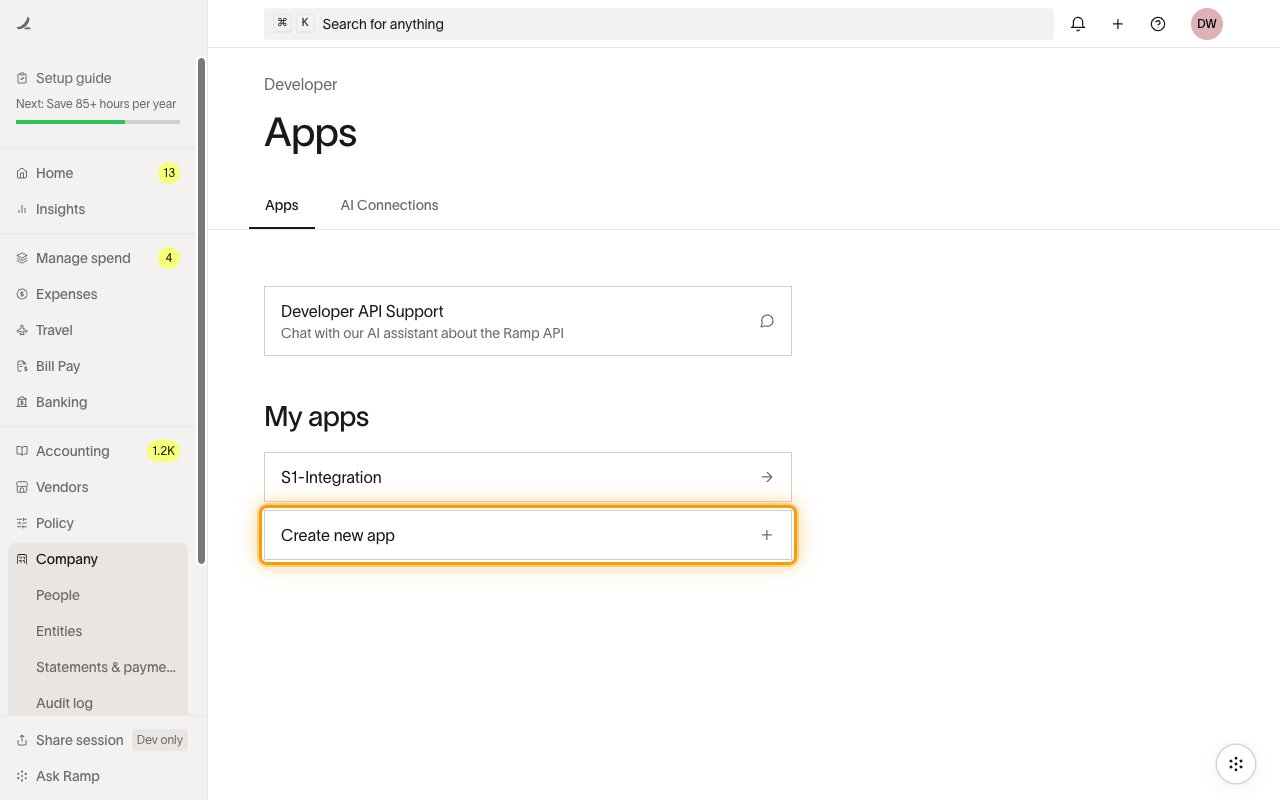Go to Manage spend section
The height and width of the screenshot is (800, 1280).
(x=98, y=258)
